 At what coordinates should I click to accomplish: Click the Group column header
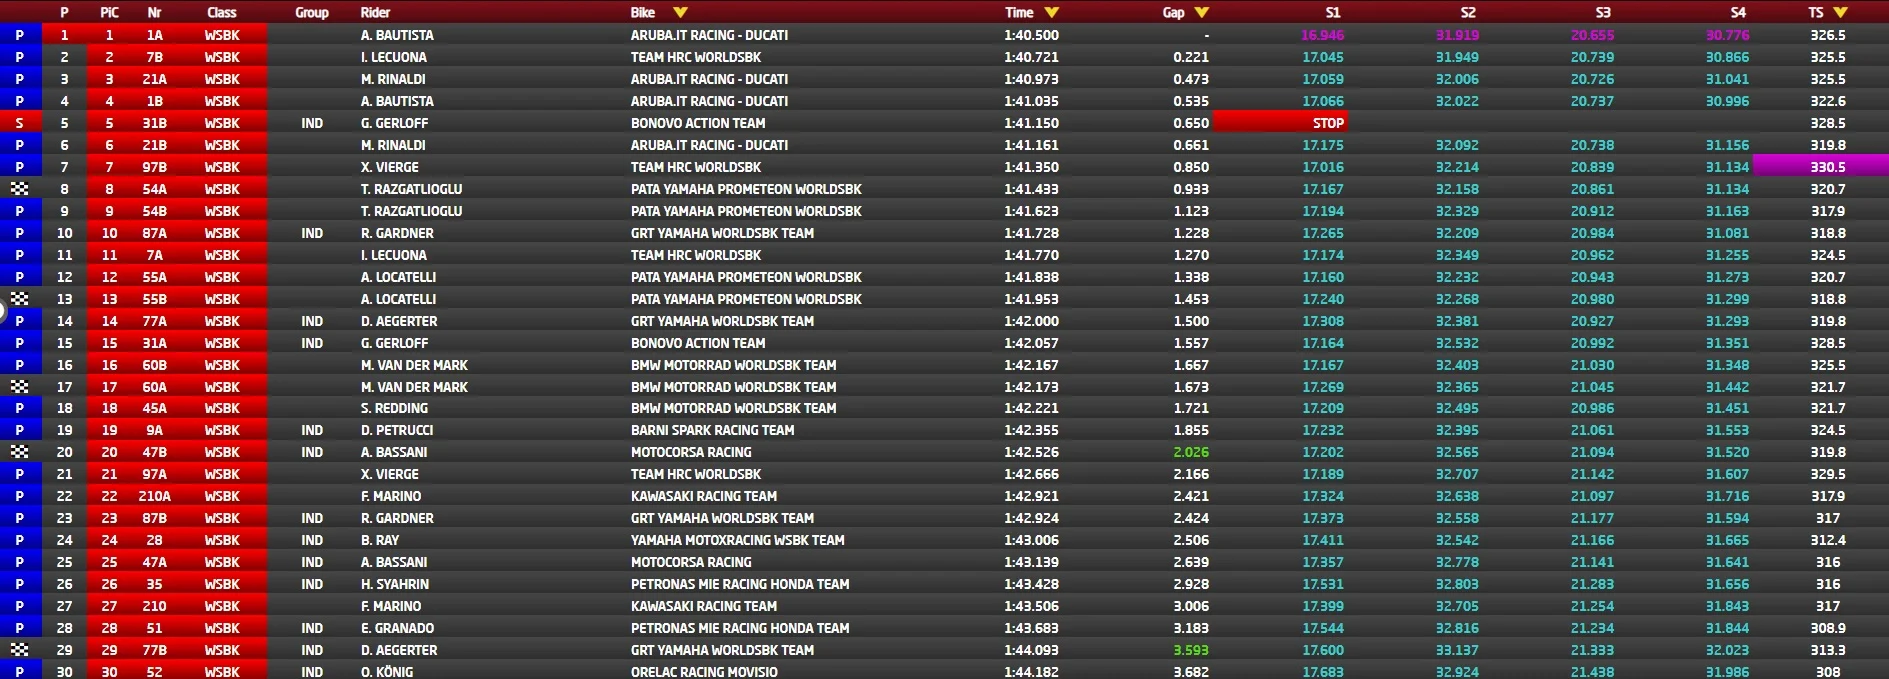[x=312, y=13]
